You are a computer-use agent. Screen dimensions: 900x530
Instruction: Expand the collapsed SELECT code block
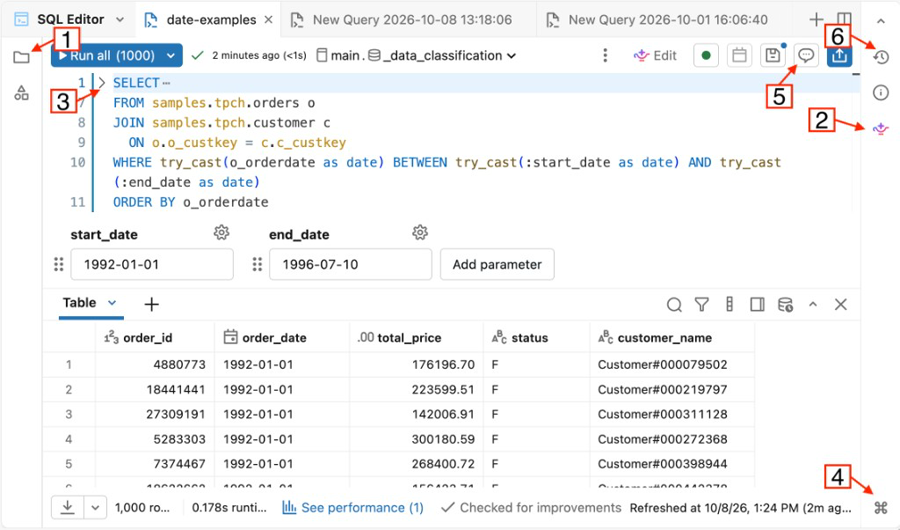[102, 83]
